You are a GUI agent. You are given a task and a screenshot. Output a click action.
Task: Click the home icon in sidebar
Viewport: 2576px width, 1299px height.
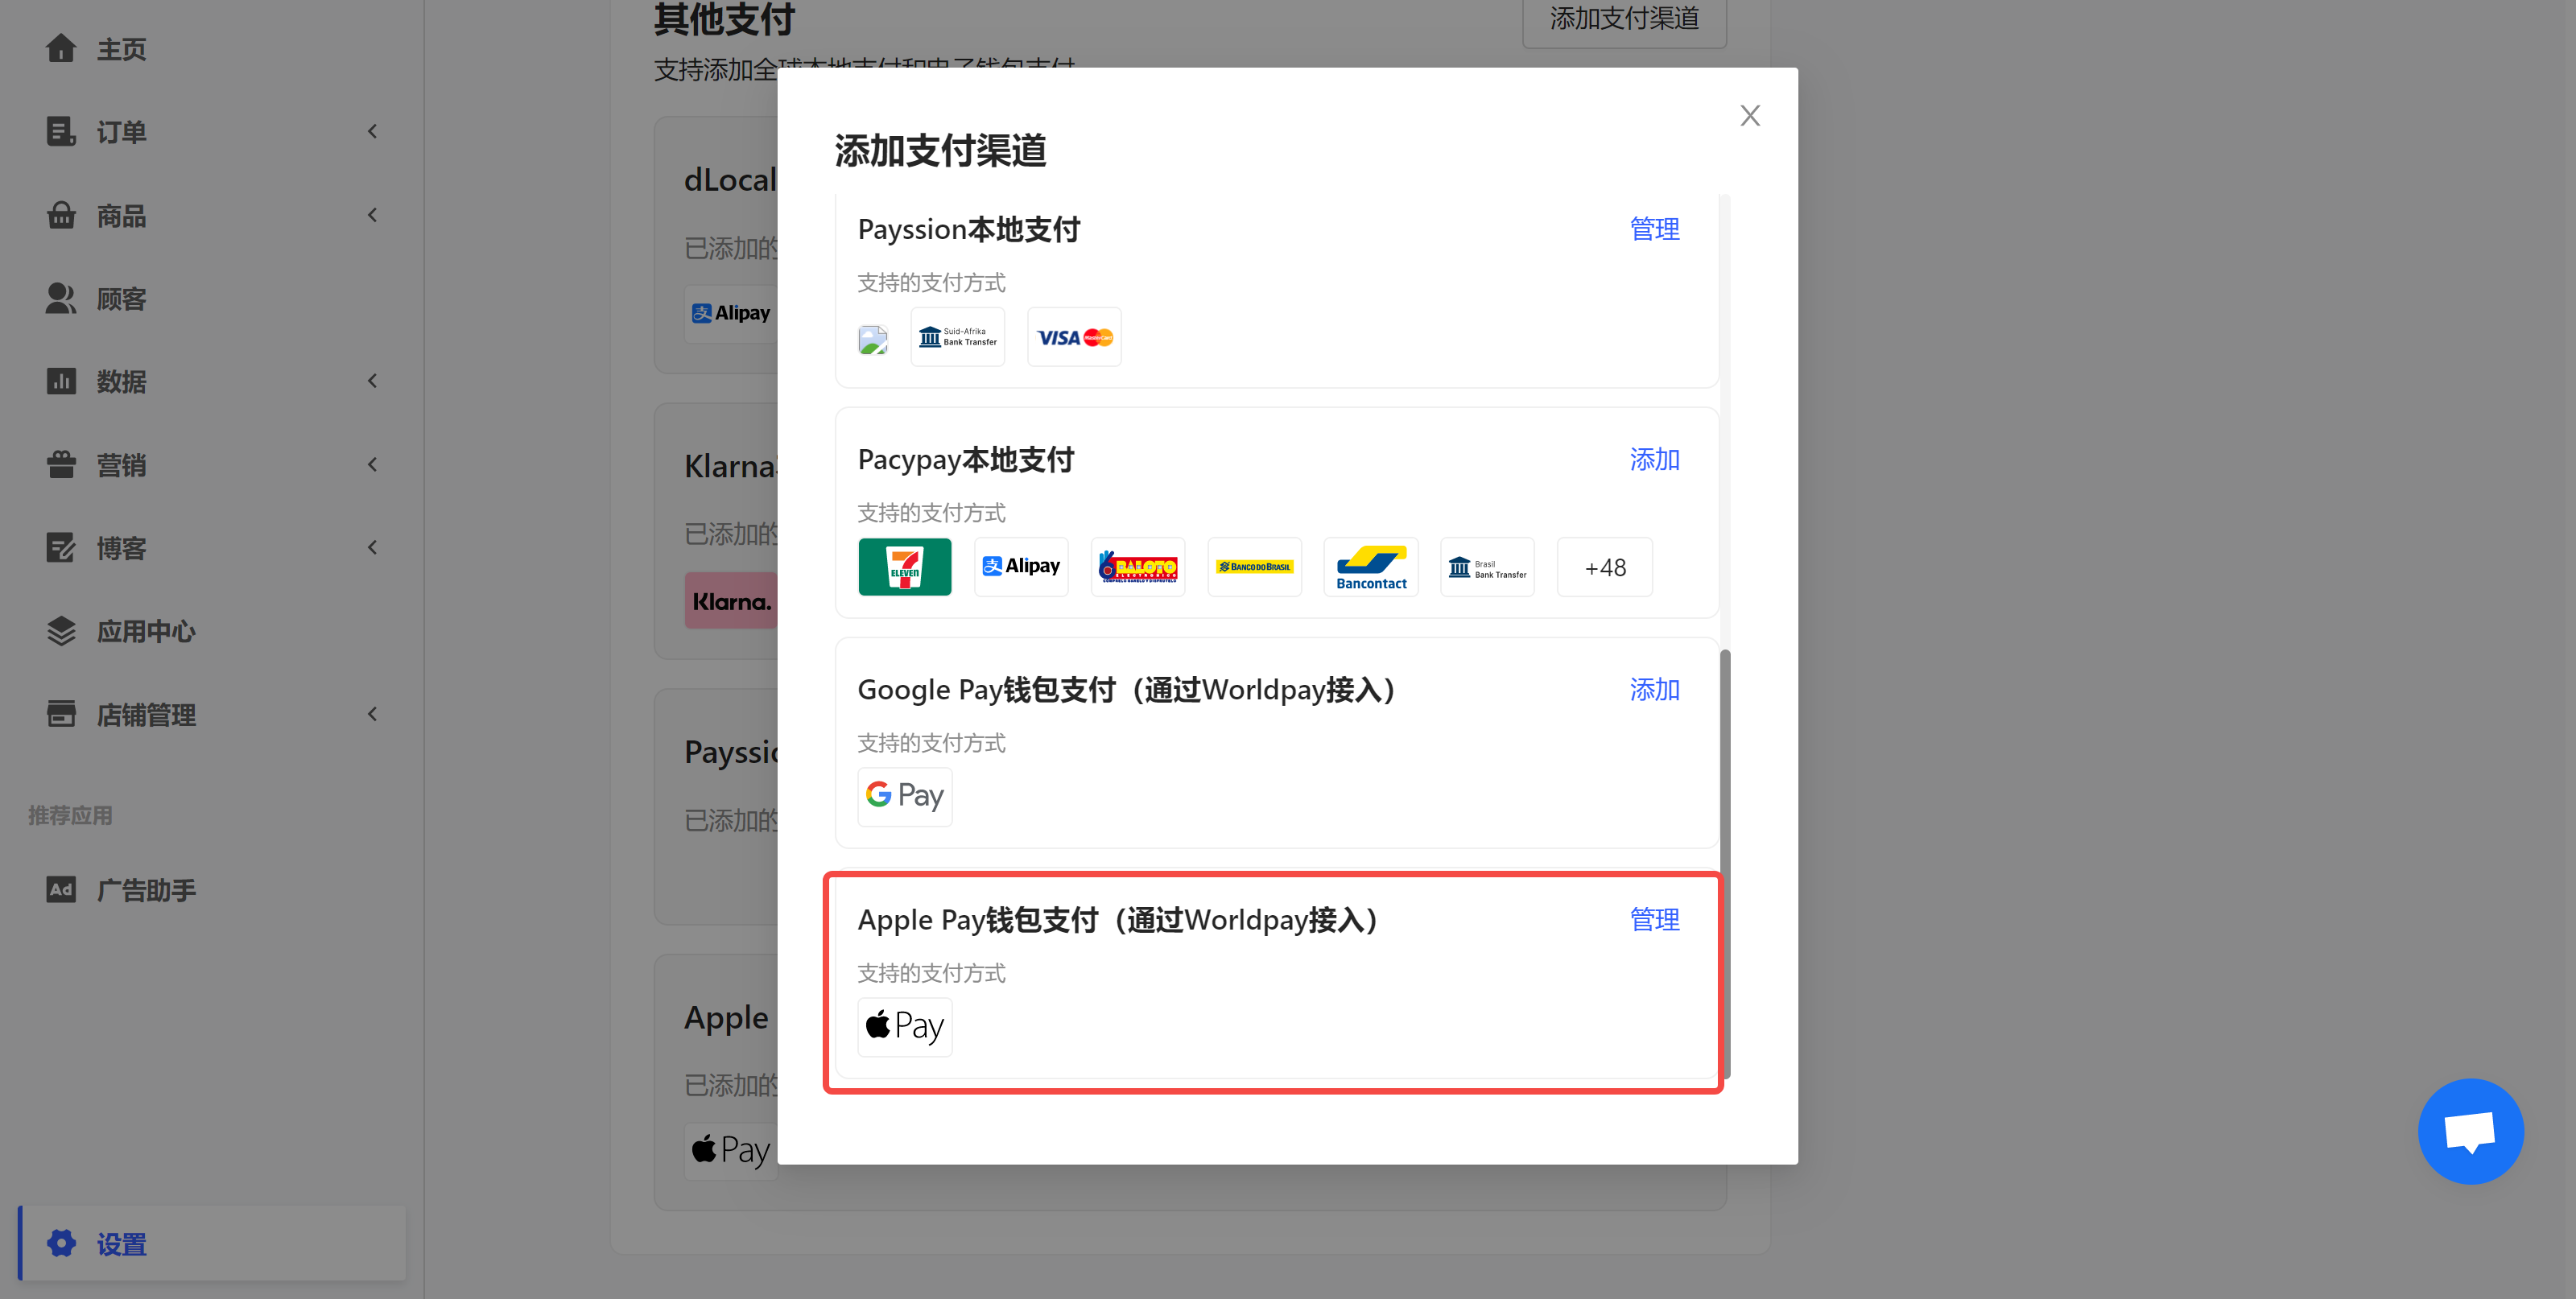point(61,48)
